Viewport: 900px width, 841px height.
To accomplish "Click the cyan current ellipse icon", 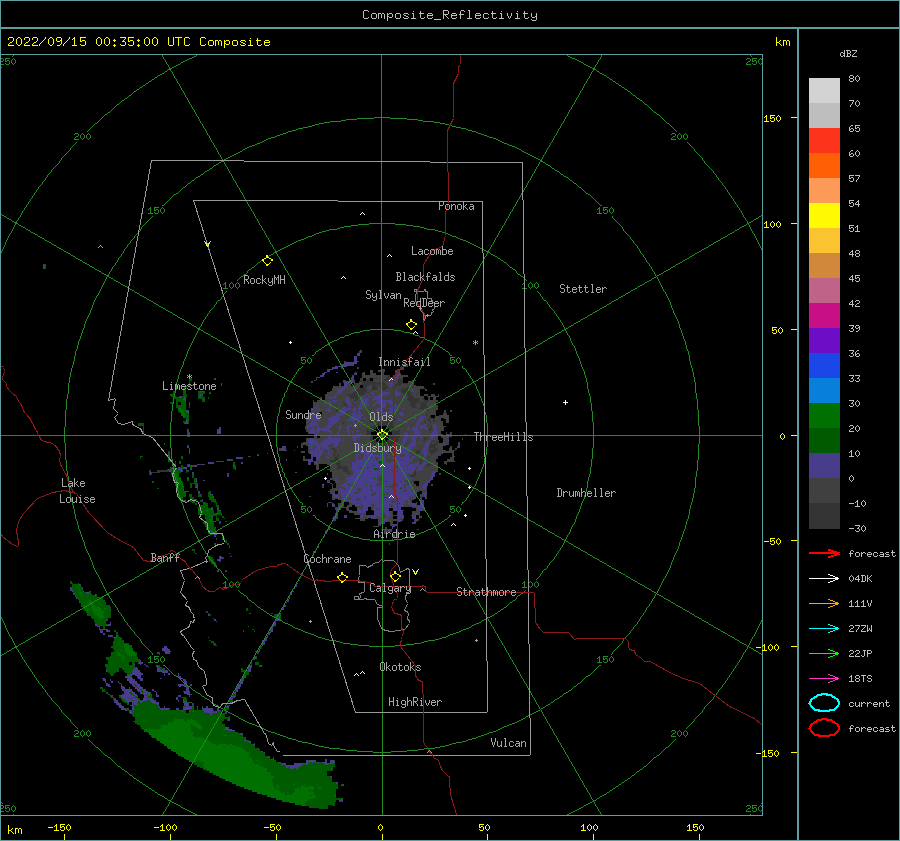I will (x=824, y=703).
